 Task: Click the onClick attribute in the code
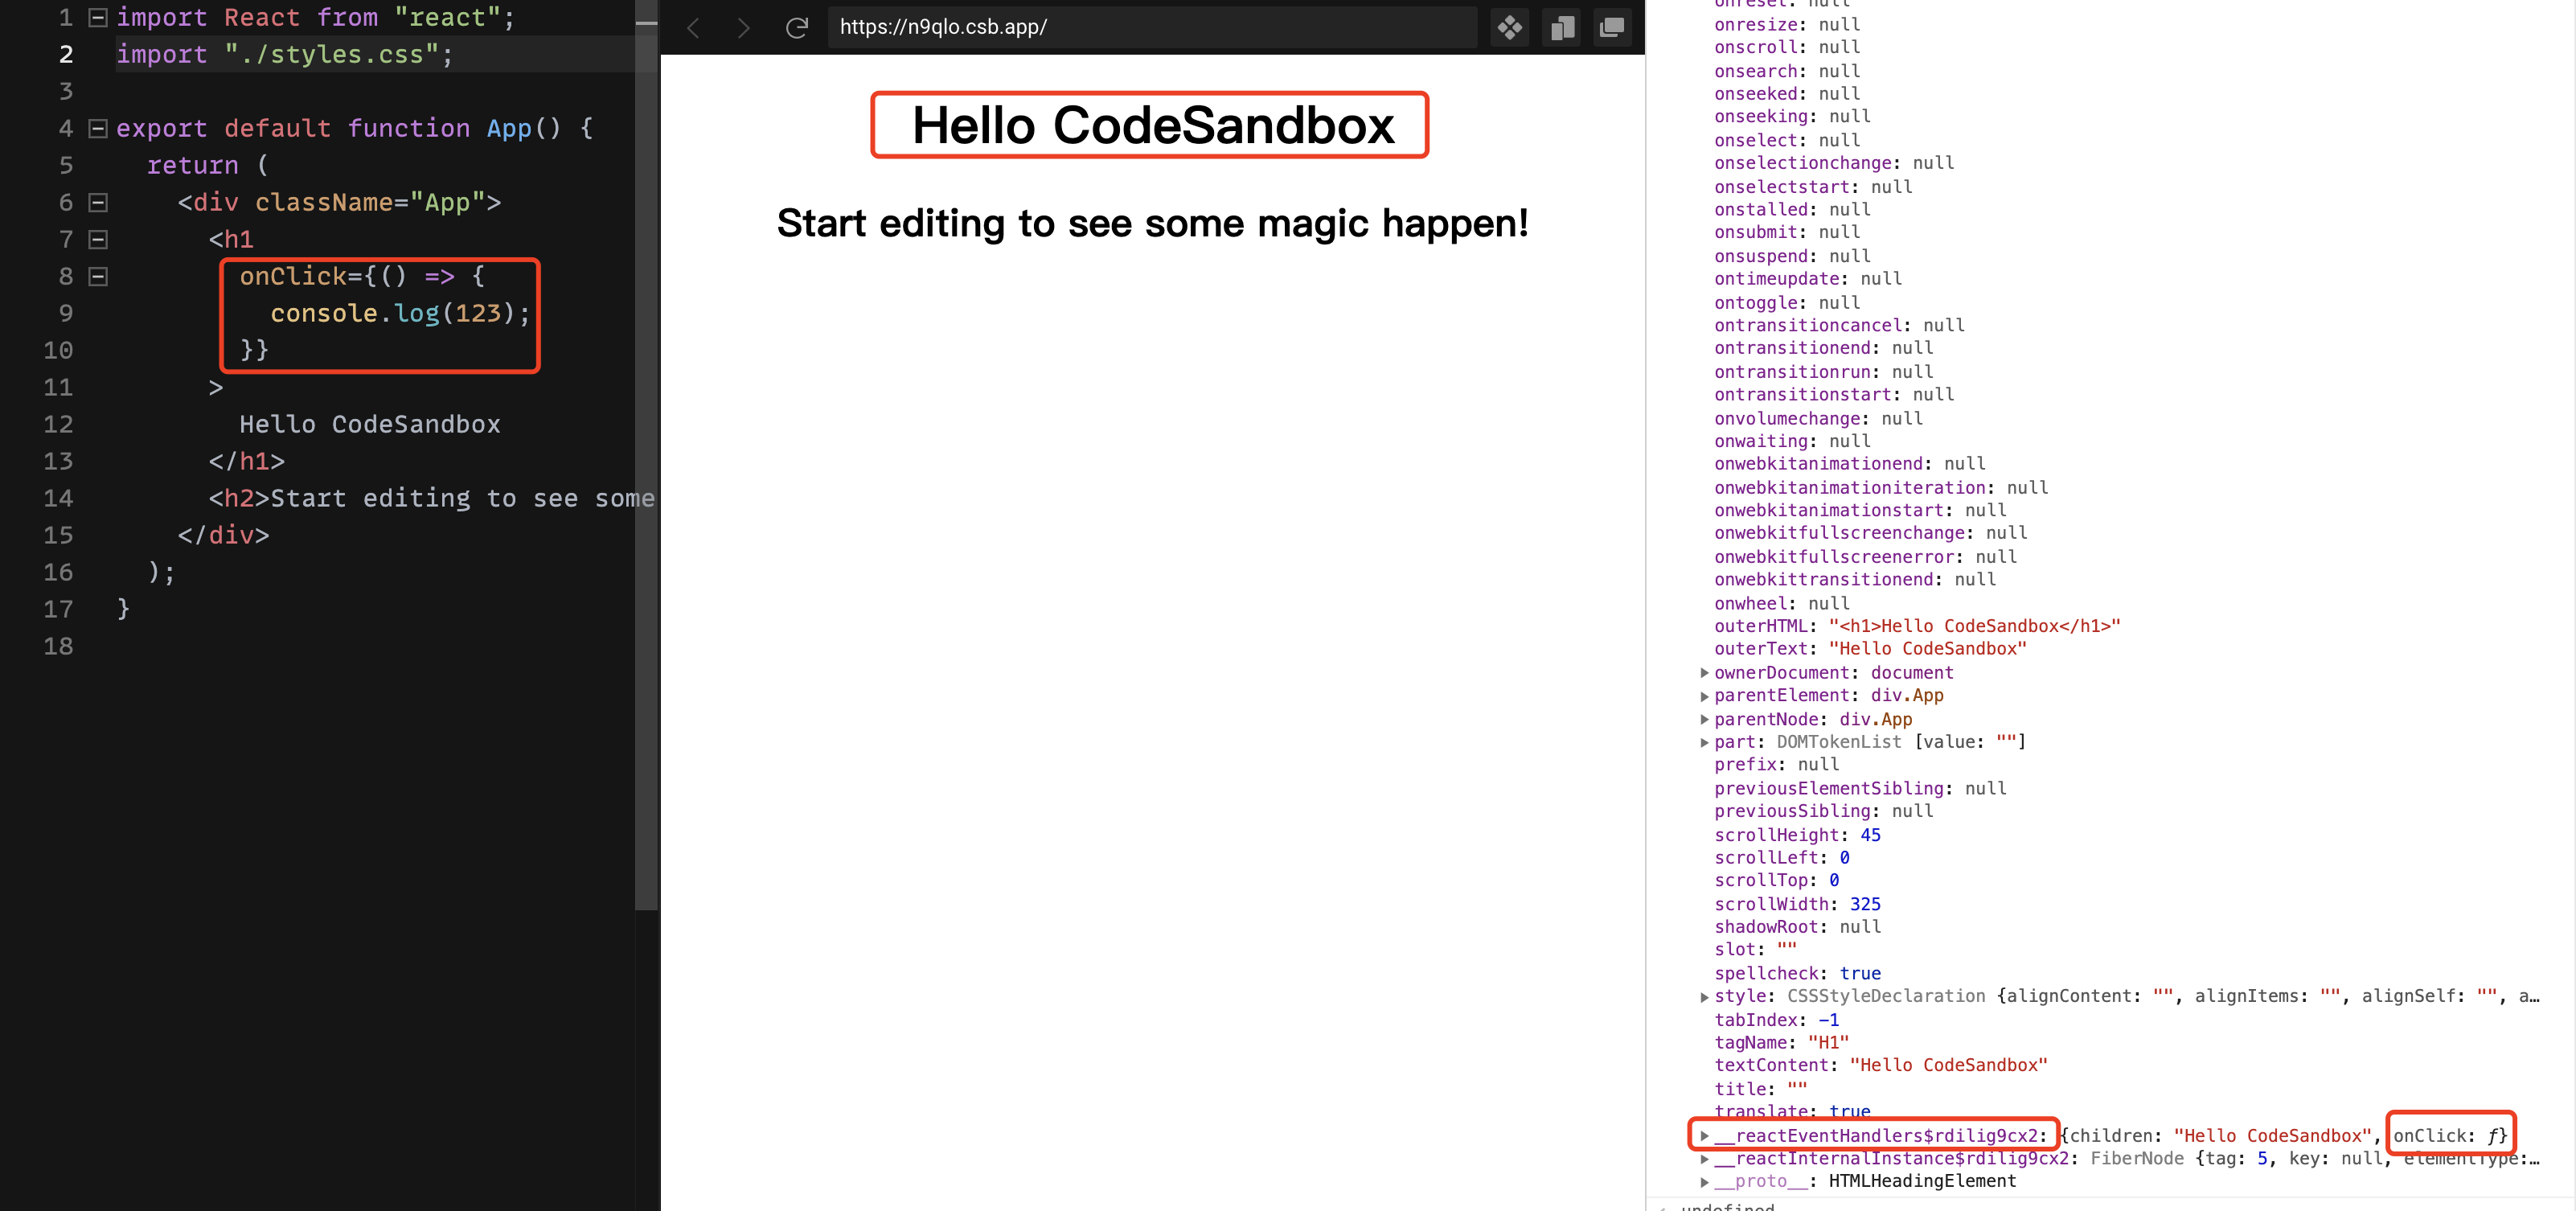(293, 277)
